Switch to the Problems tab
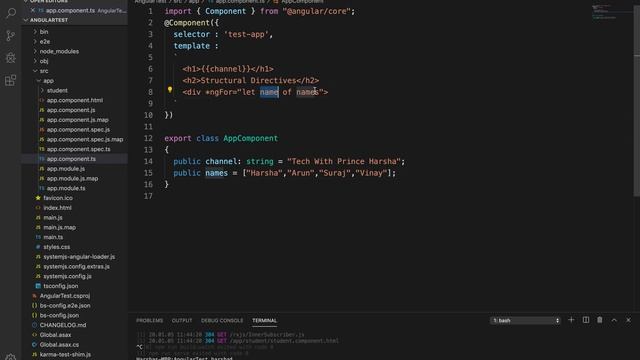640x360 pixels. (x=149, y=320)
